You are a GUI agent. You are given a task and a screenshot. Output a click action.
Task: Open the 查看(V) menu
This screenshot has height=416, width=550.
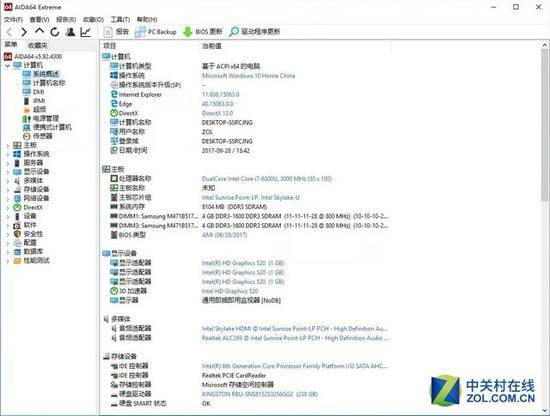point(39,19)
